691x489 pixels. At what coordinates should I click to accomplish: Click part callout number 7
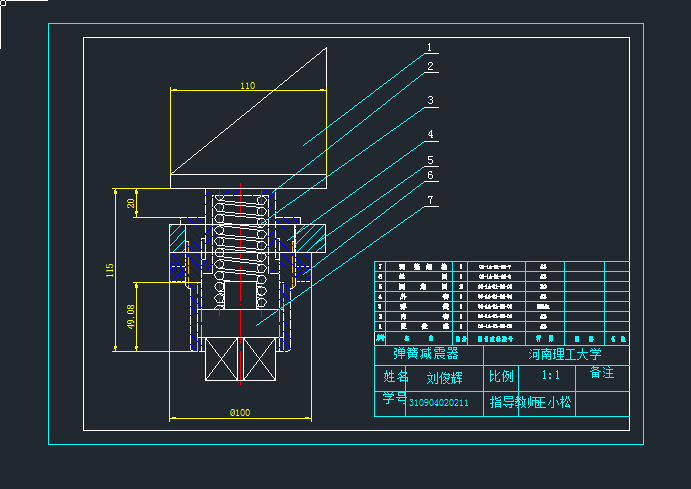point(429,200)
